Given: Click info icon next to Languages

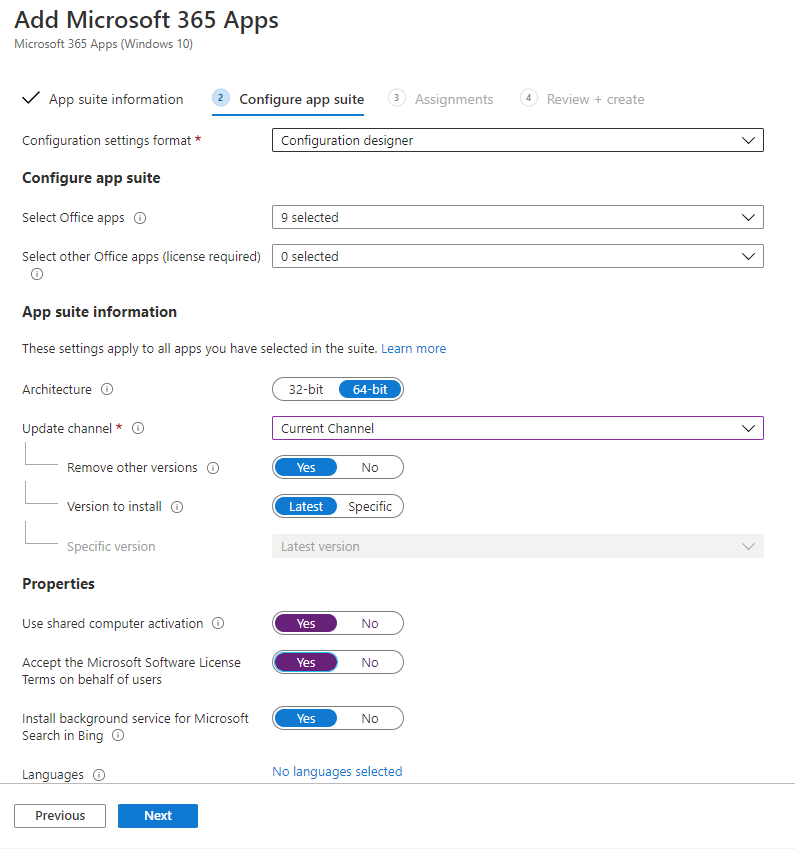Looking at the screenshot, I should tap(99, 775).
